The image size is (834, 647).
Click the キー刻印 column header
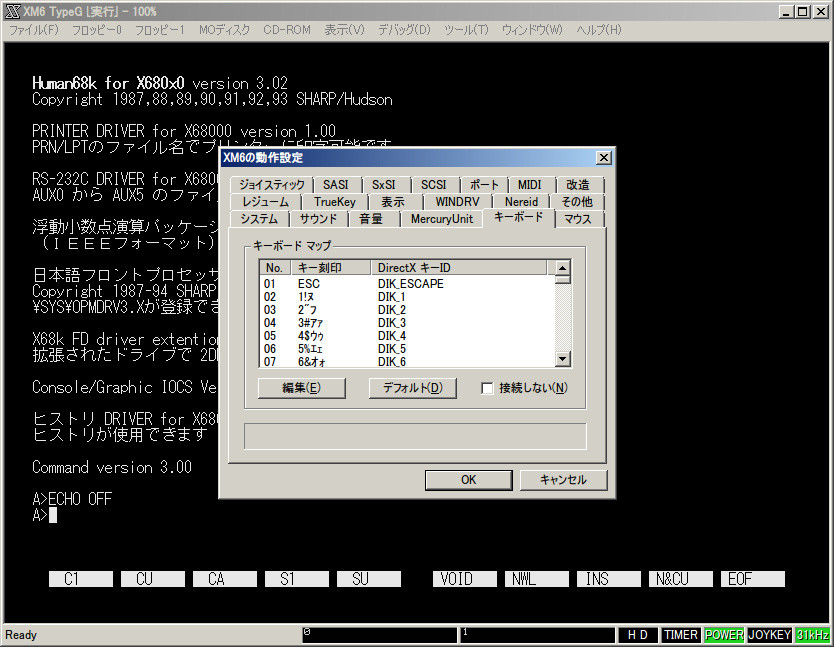(330, 268)
